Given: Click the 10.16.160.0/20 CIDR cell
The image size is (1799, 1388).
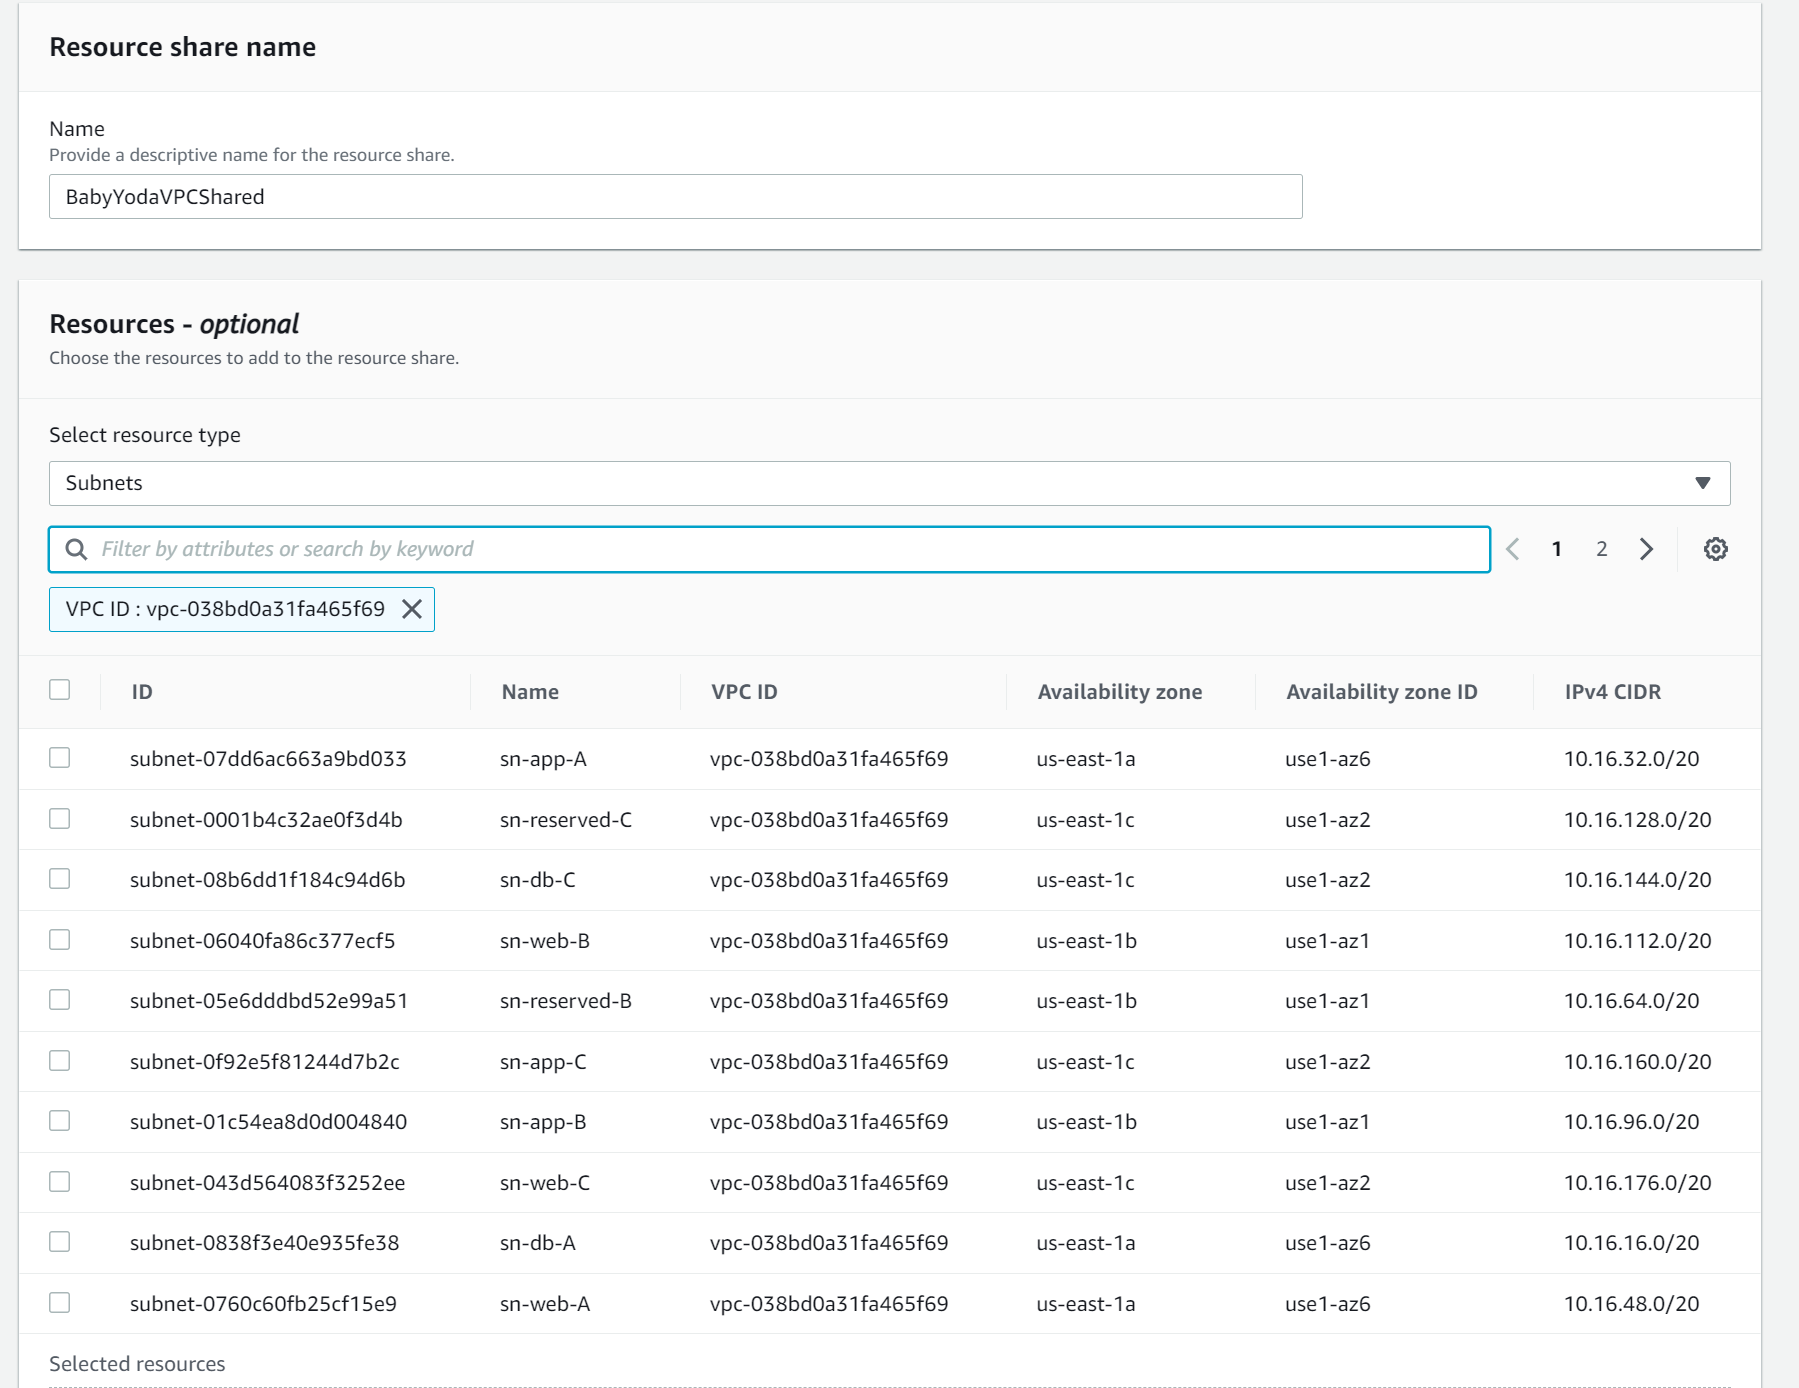Looking at the screenshot, I should coord(1637,1062).
